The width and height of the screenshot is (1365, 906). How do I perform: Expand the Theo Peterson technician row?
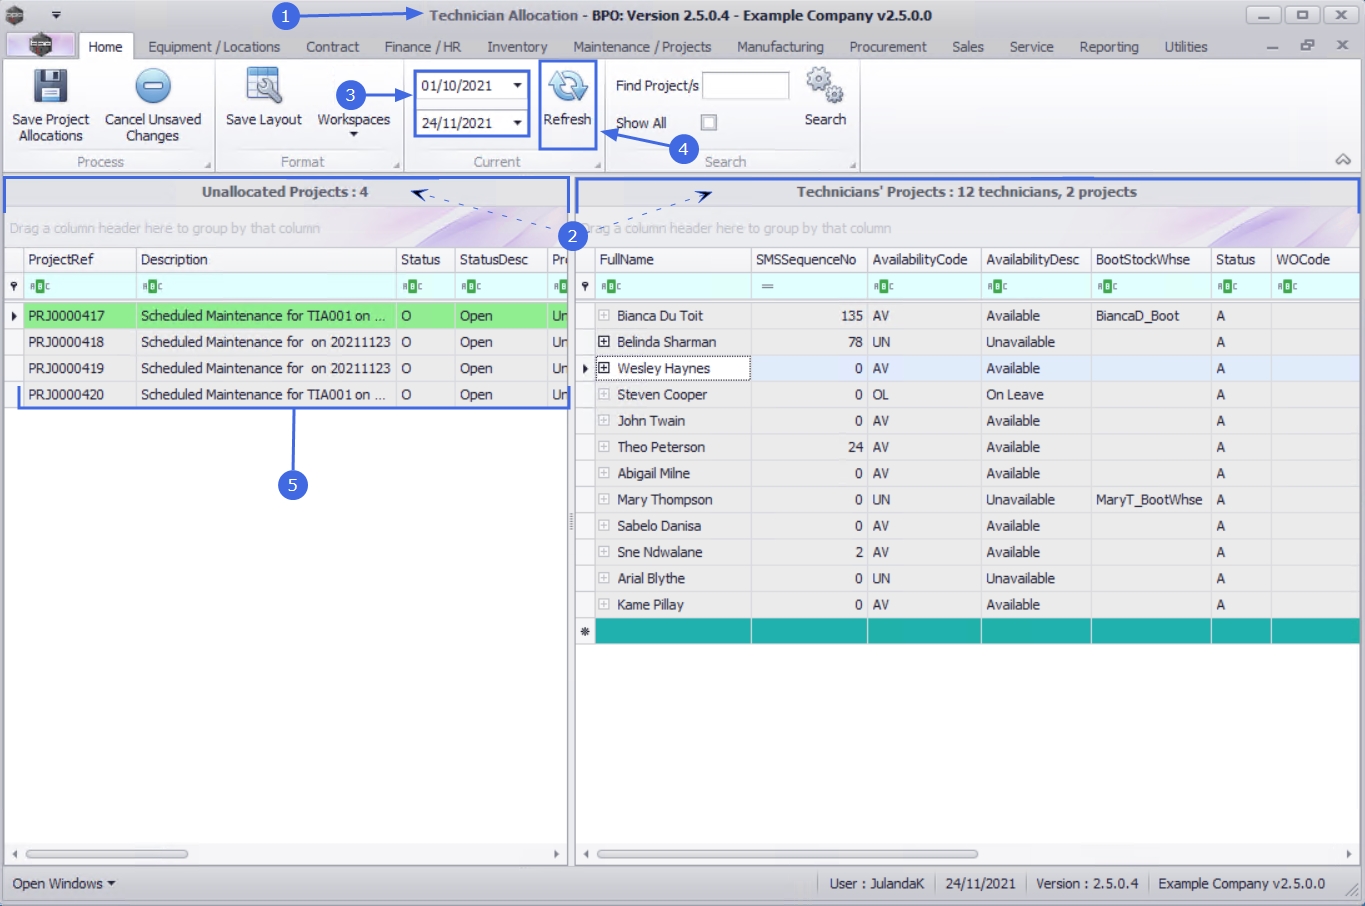604,447
